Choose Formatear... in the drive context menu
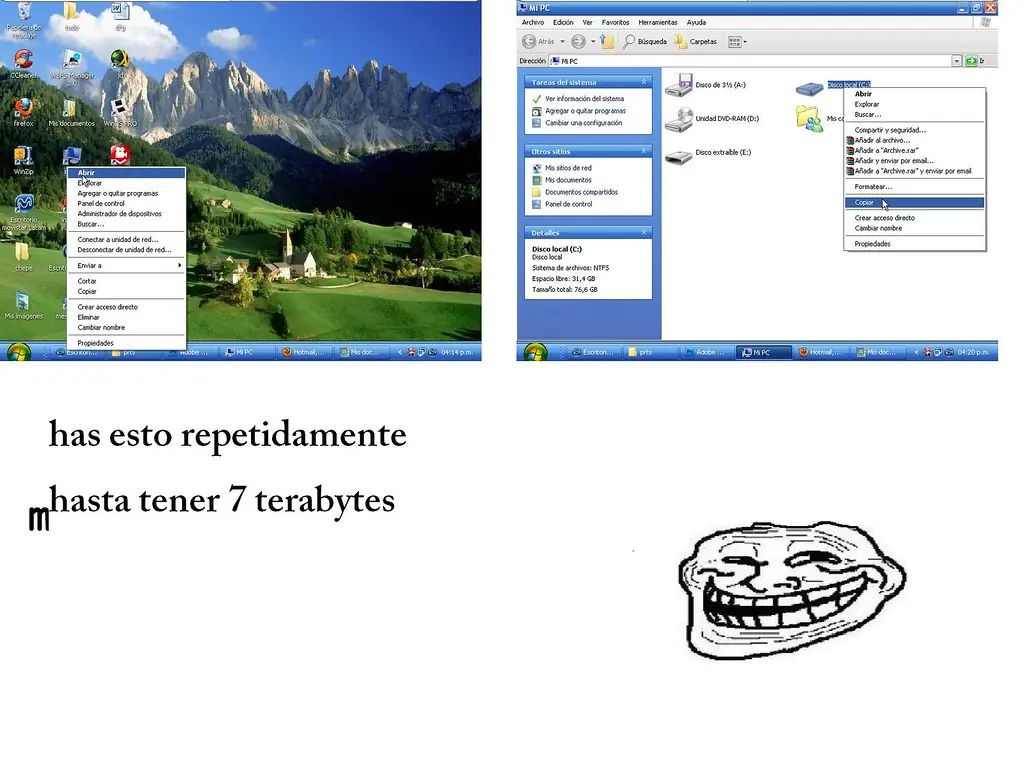The height and width of the screenshot is (768, 1024). [x=914, y=187]
